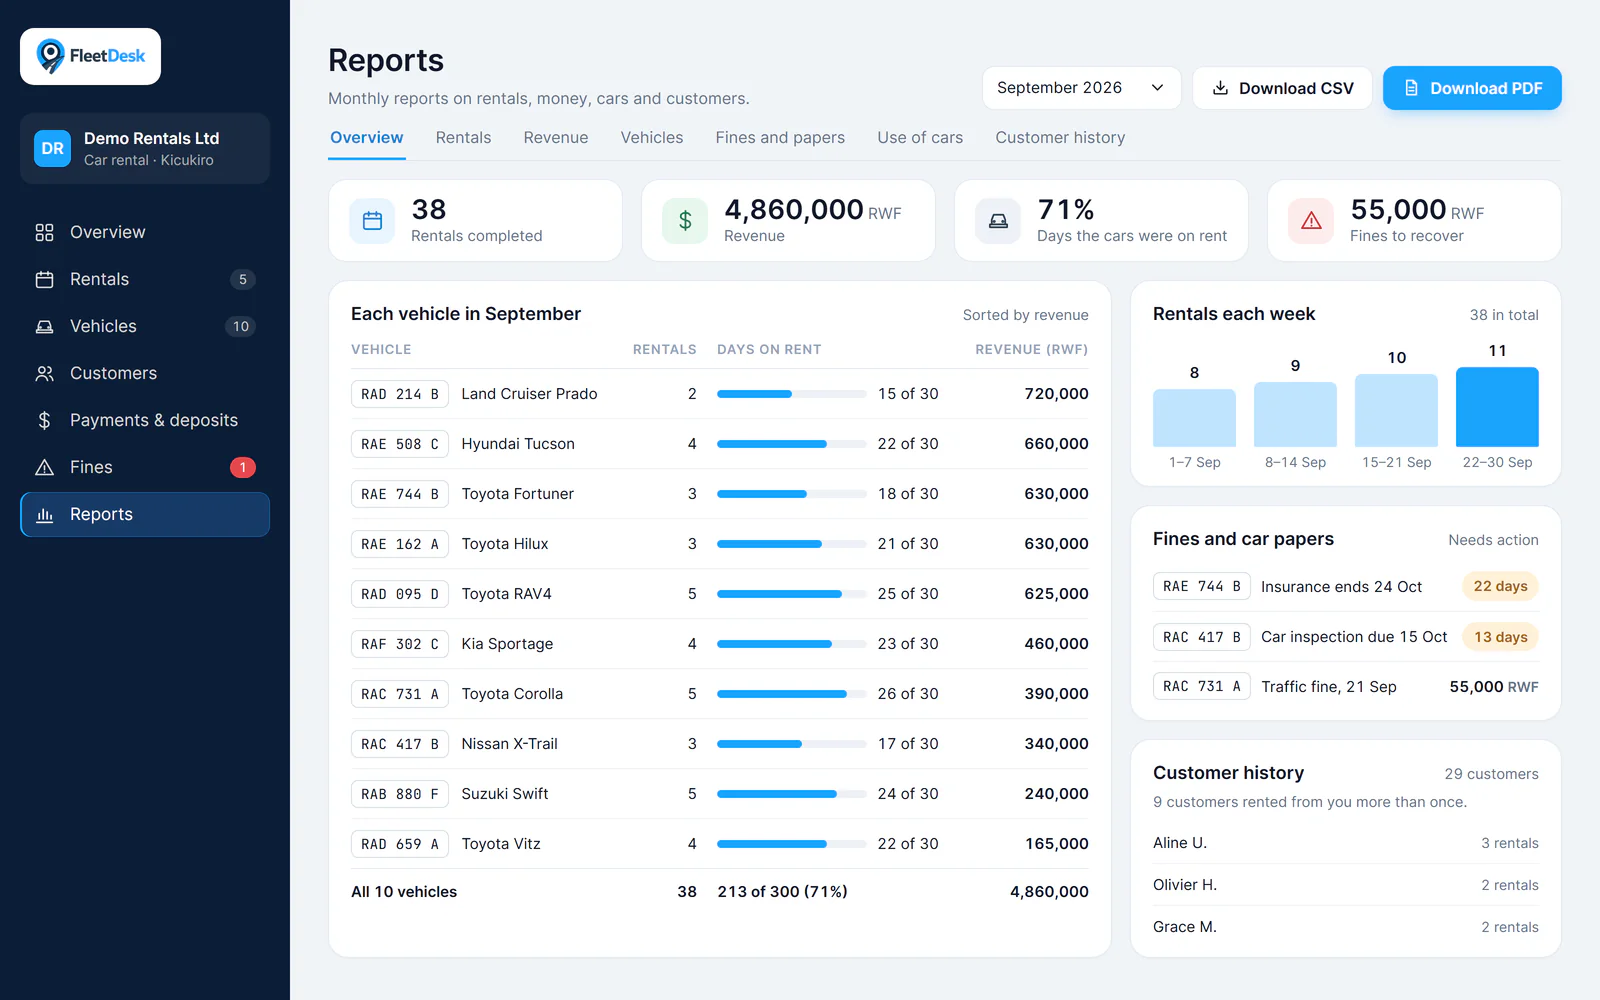The height and width of the screenshot is (1000, 1600).
Task: Click the Reports bar chart icon in sidebar
Action: click(x=44, y=514)
